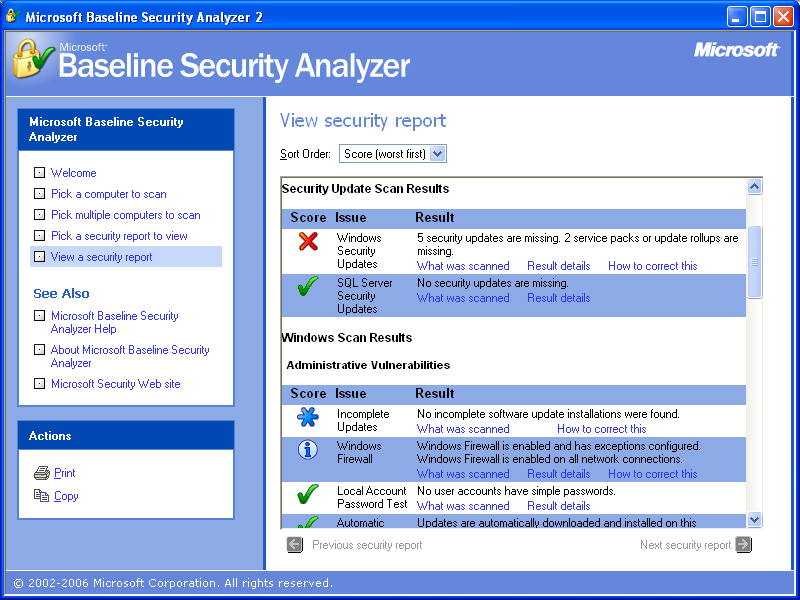Viewport: 800px width, 600px height.
Task: Open What was scanned for Local Account Password Test
Action: click(463, 506)
